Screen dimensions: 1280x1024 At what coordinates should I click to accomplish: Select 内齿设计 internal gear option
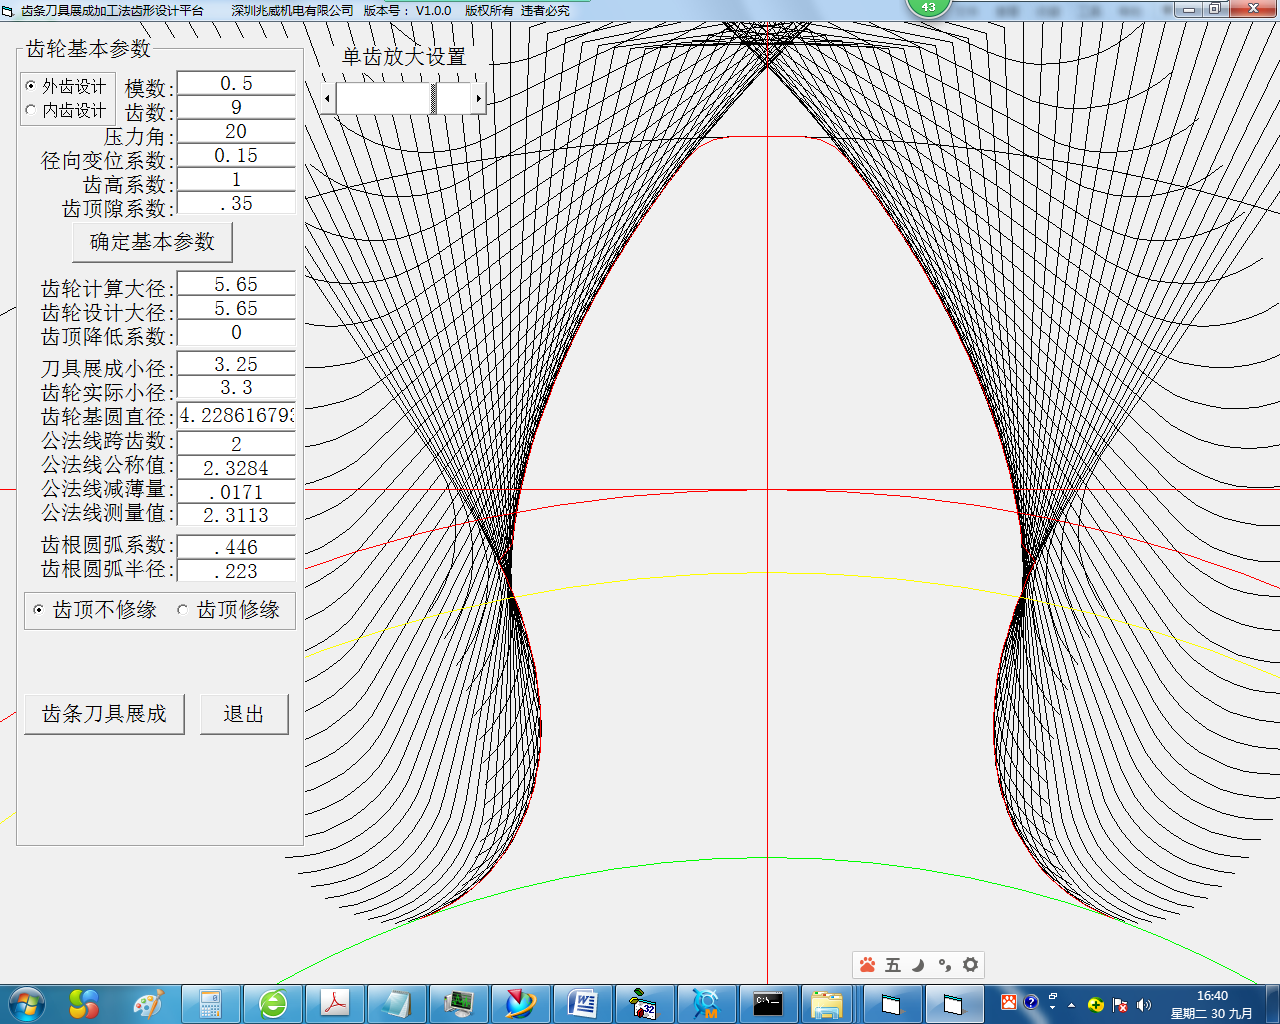pos(66,110)
